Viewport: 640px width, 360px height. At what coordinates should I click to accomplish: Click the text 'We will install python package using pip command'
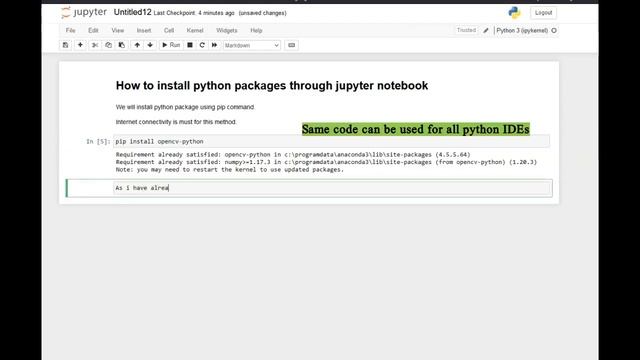point(185,107)
